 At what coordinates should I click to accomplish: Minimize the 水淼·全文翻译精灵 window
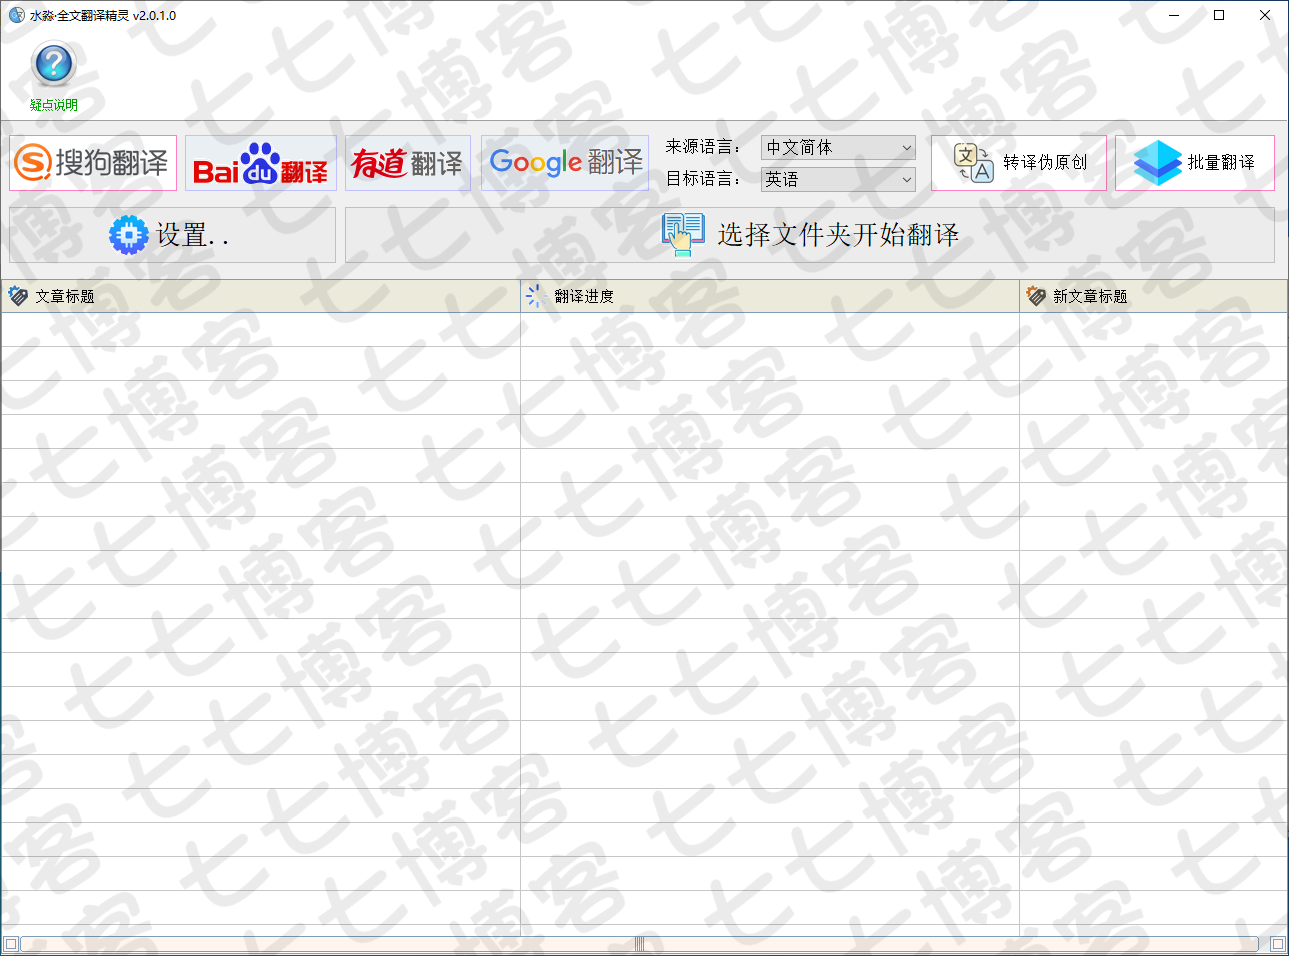pos(1174,15)
